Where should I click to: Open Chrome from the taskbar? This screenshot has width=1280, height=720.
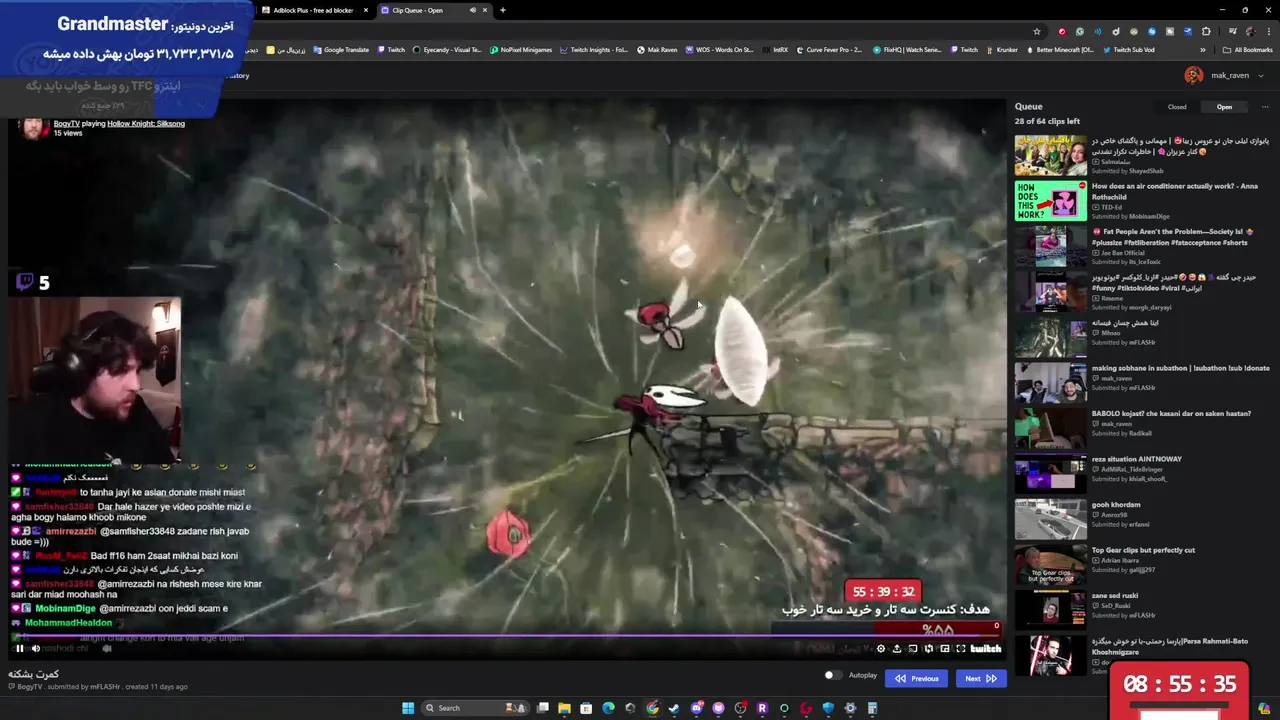pos(652,708)
